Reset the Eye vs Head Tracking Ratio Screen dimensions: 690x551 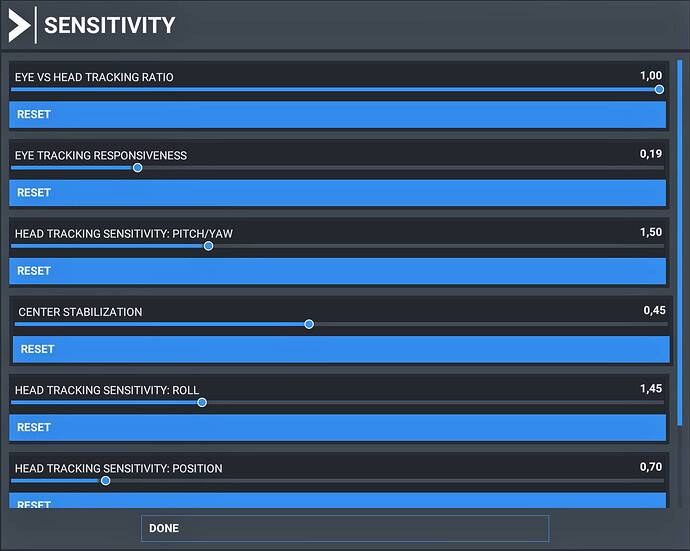[x=338, y=114]
